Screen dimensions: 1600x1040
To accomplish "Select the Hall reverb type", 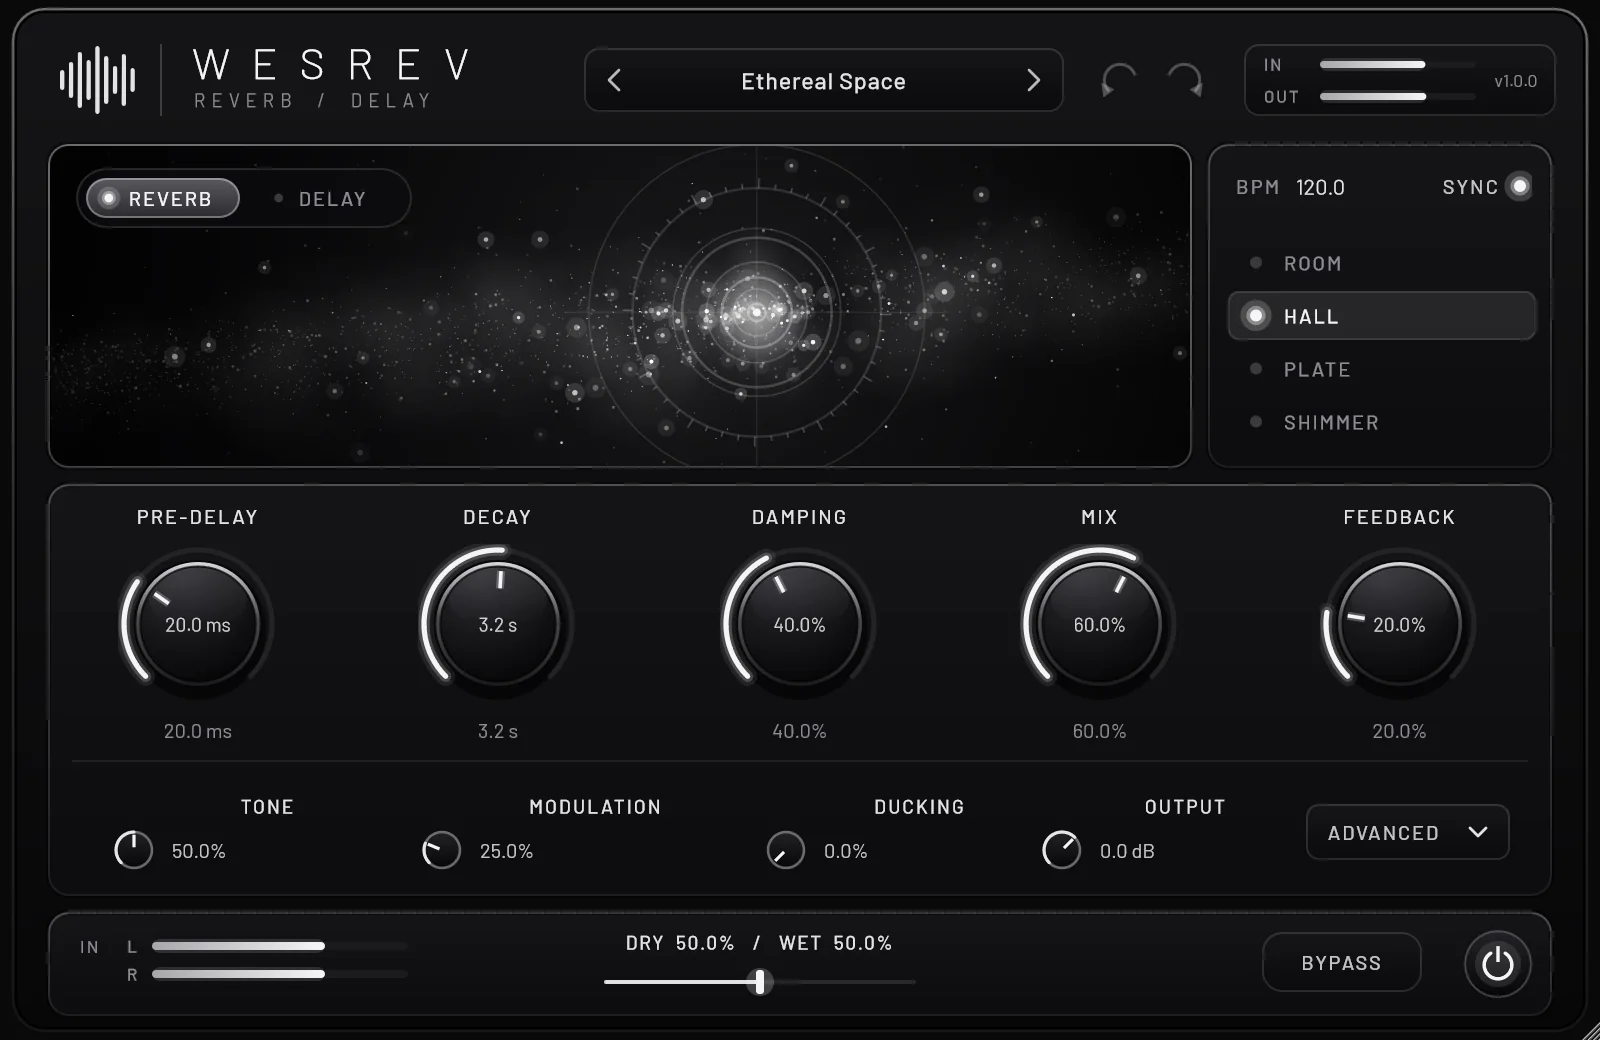I will [x=1381, y=316].
